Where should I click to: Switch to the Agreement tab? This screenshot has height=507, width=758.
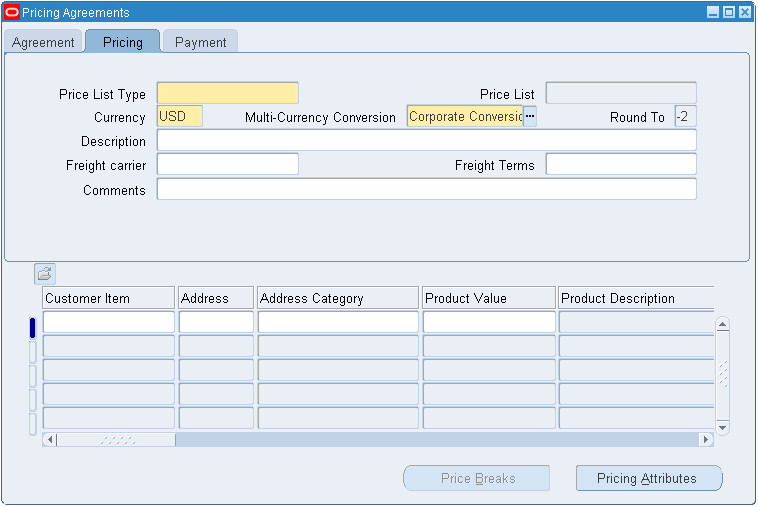click(43, 42)
